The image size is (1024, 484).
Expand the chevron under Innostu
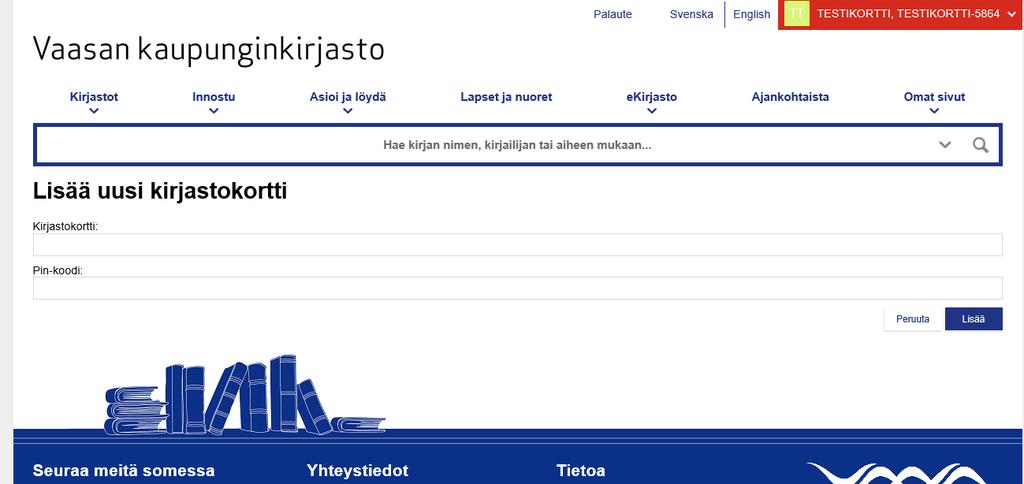pos(214,110)
